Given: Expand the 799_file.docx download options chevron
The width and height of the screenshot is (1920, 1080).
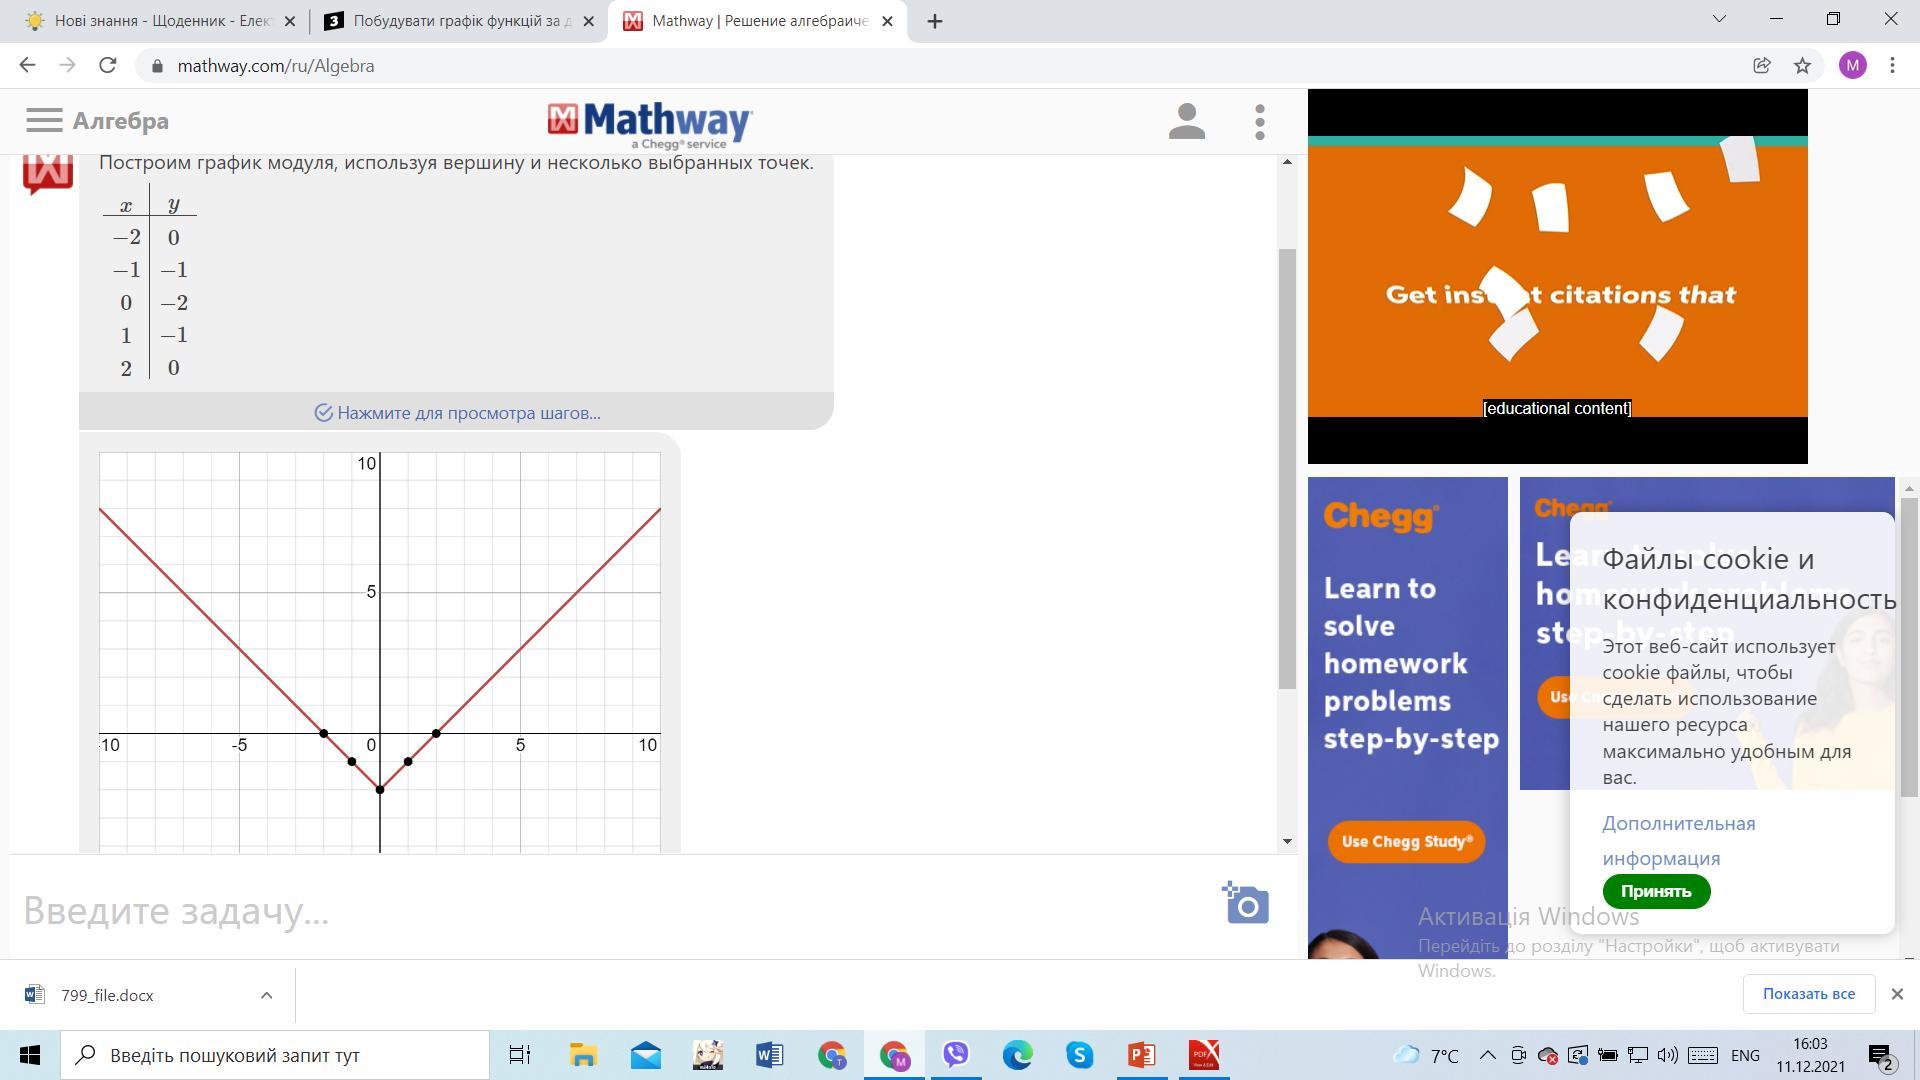Looking at the screenshot, I should tap(266, 995).
